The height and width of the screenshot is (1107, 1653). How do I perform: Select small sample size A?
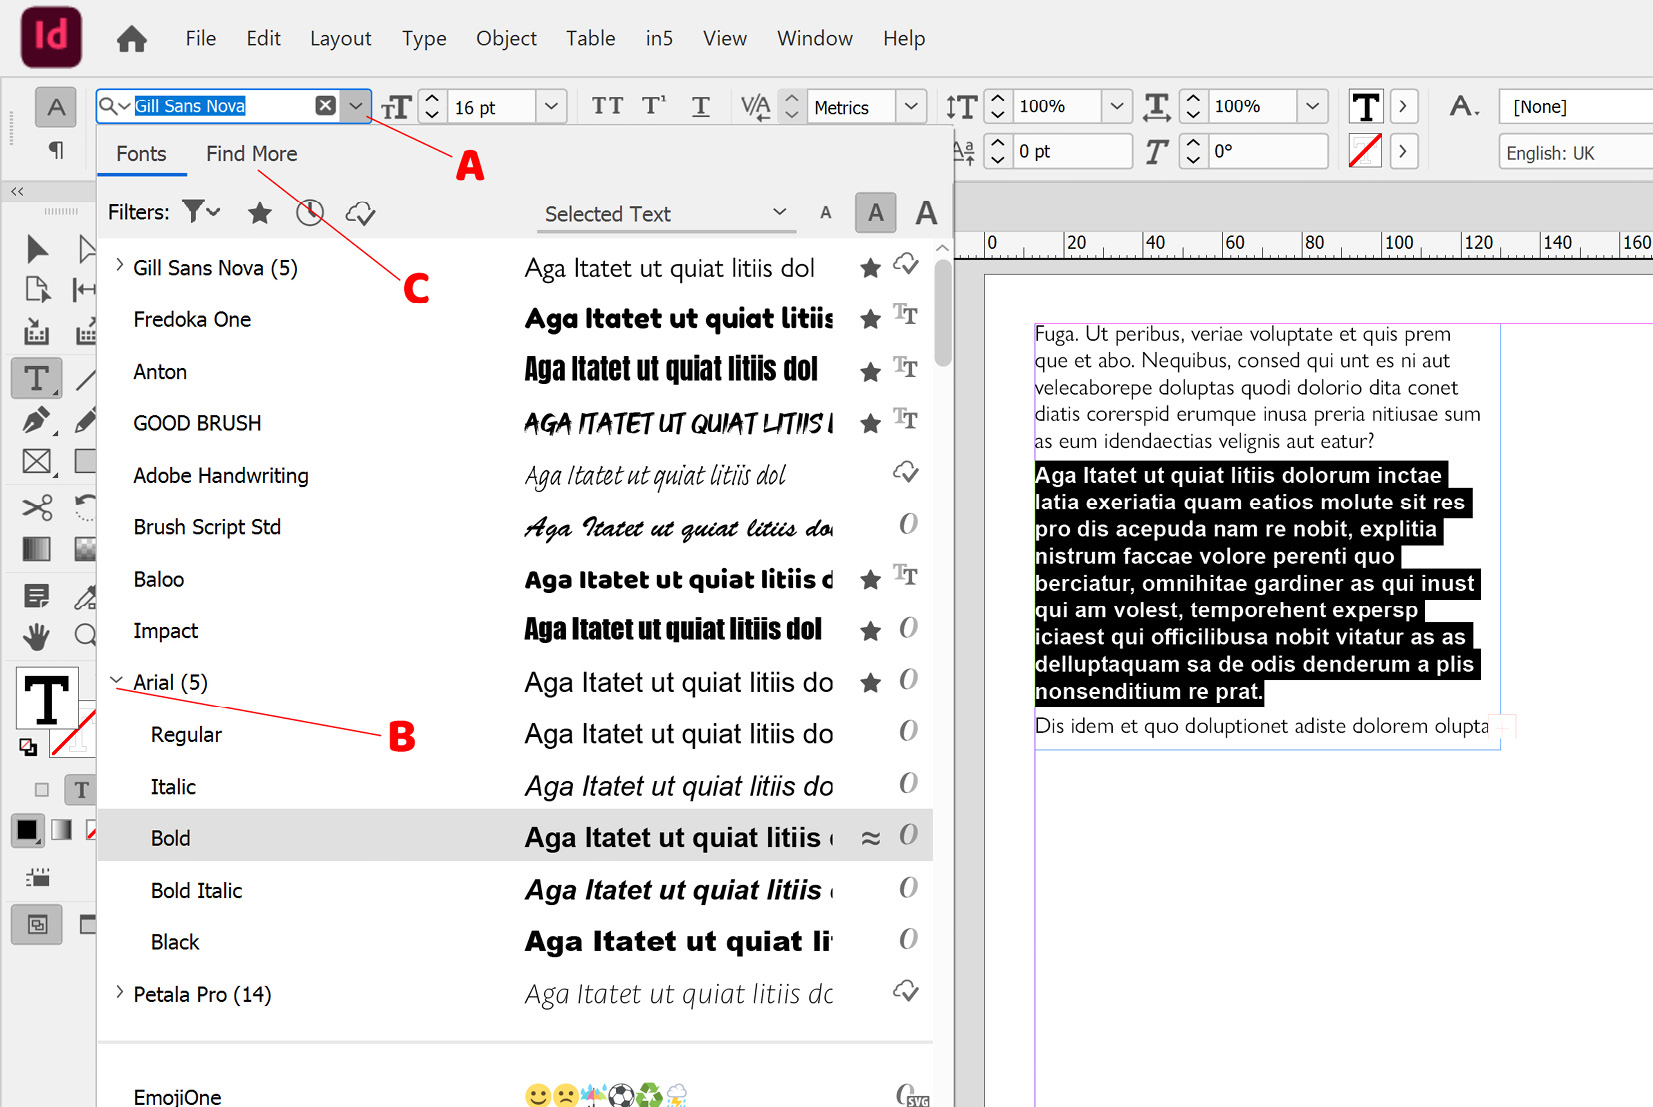(826, 212)
